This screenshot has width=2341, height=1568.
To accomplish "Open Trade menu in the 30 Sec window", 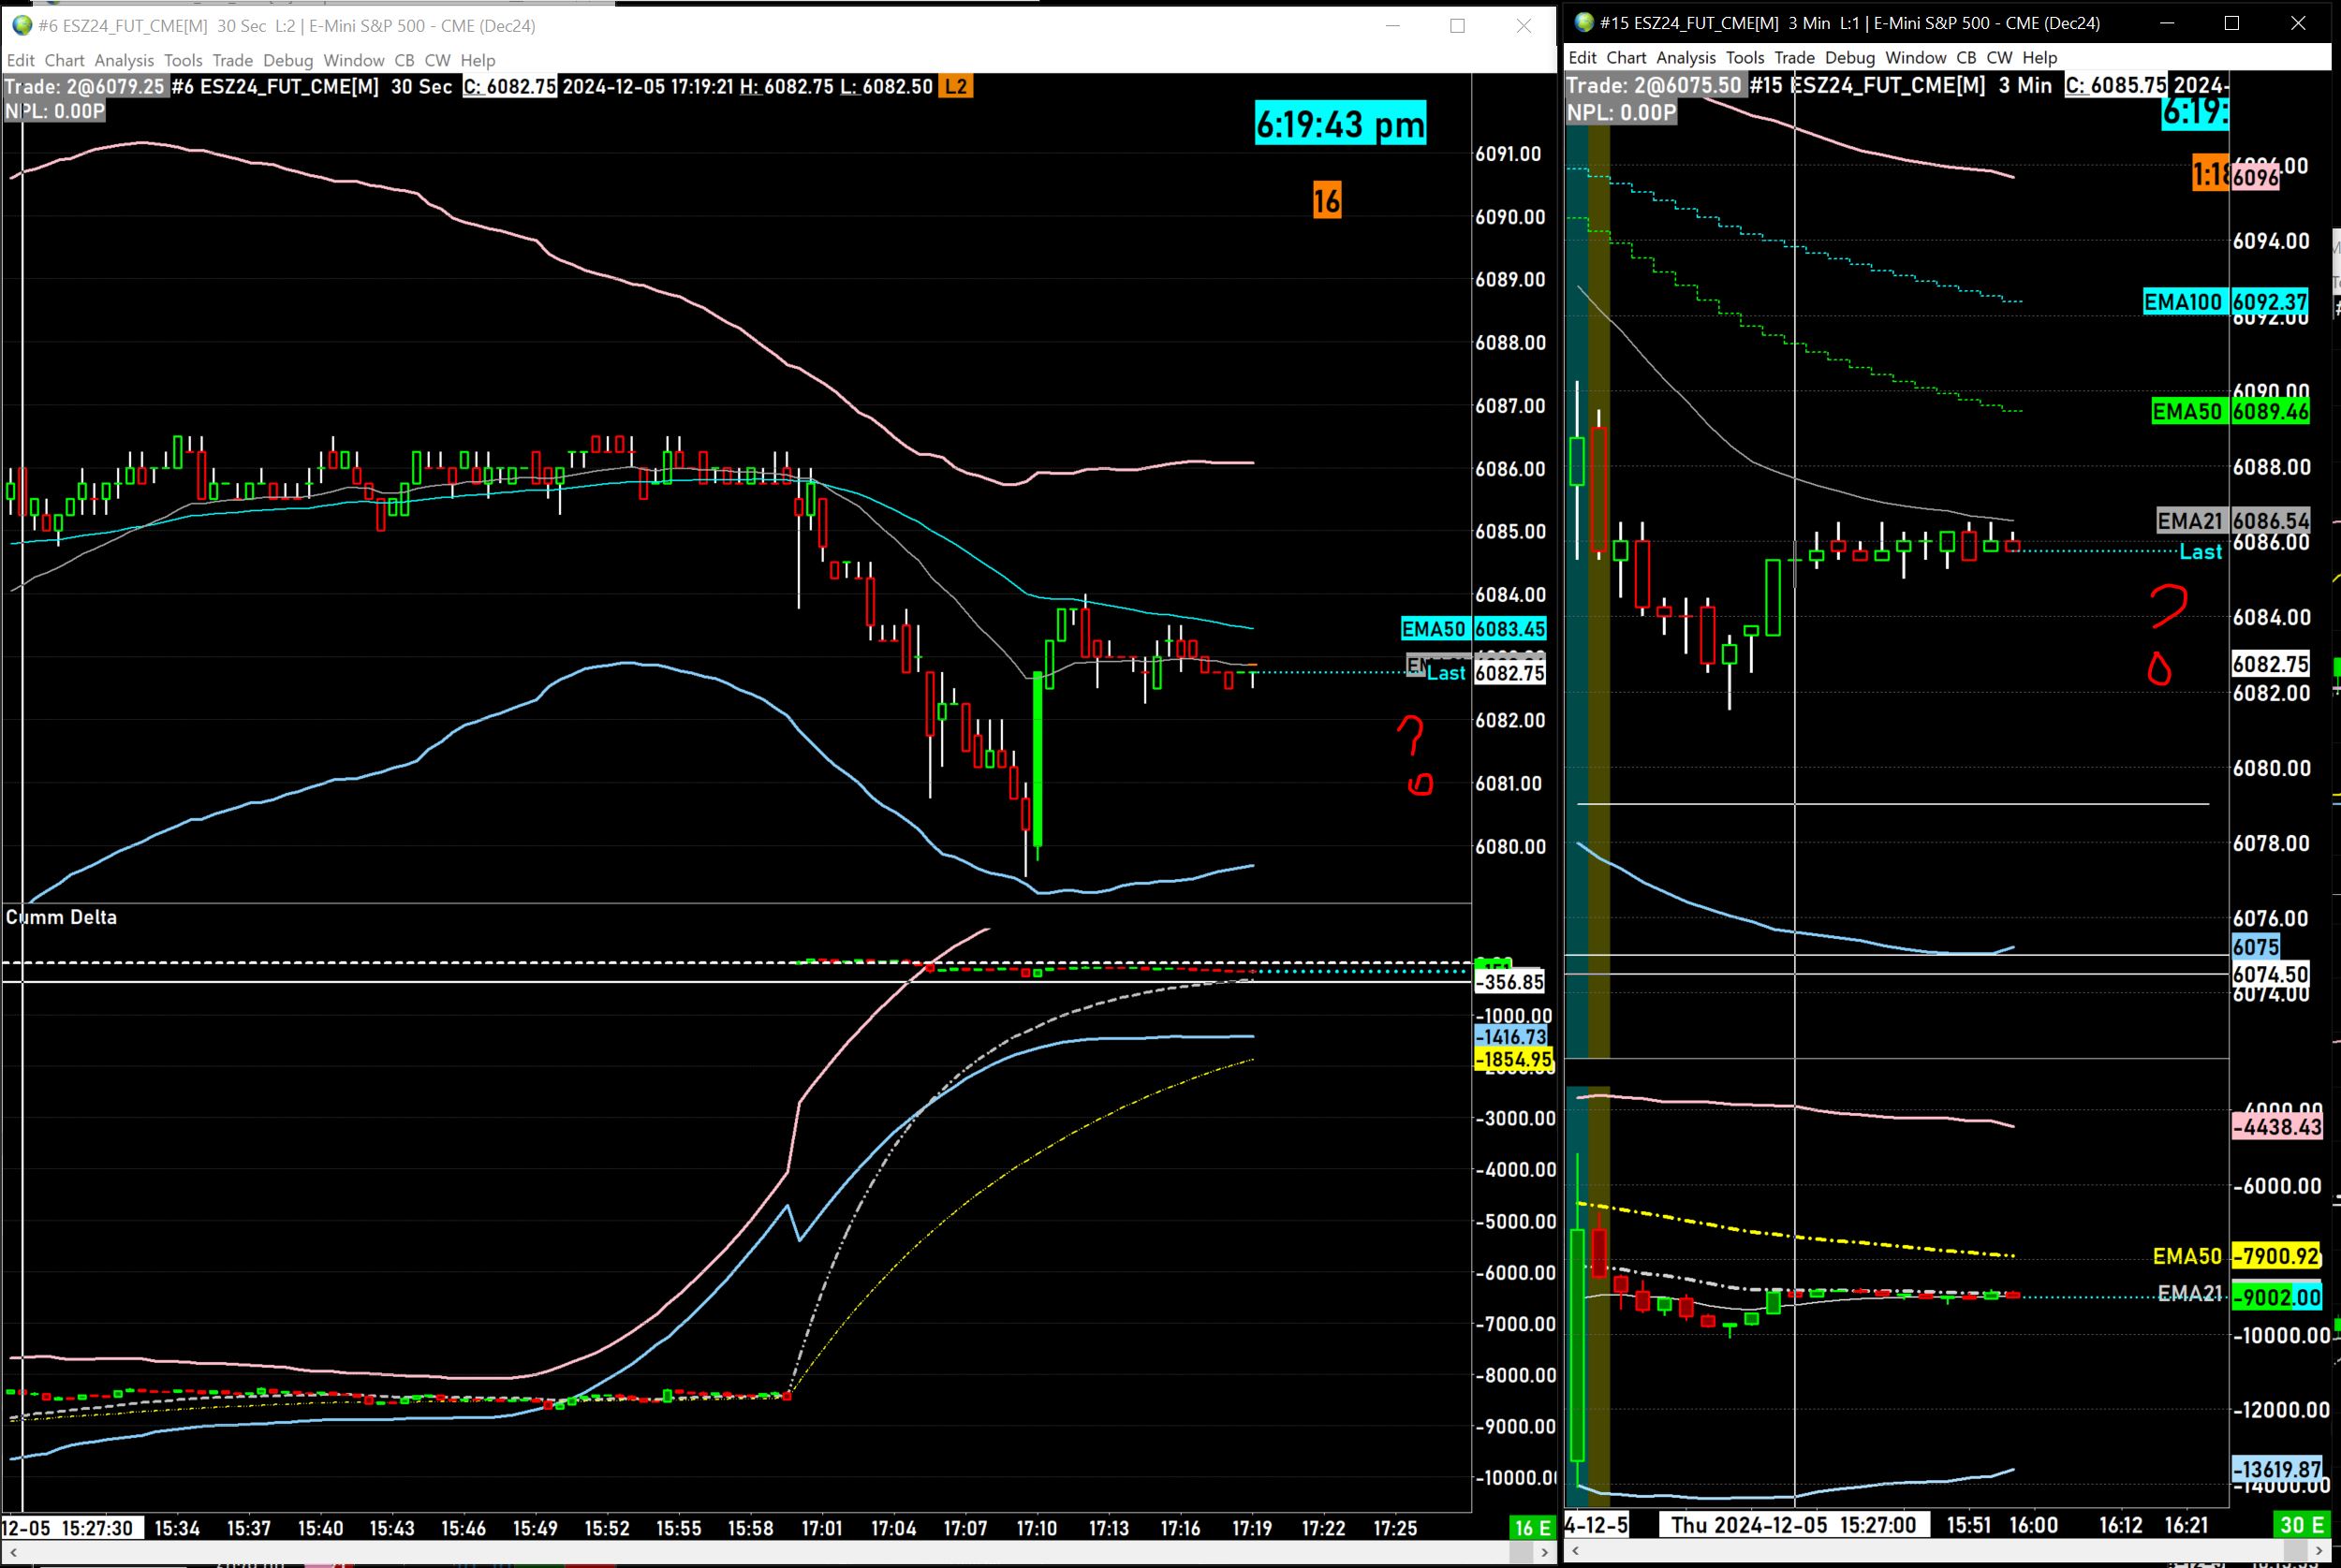I will [232, 61].
